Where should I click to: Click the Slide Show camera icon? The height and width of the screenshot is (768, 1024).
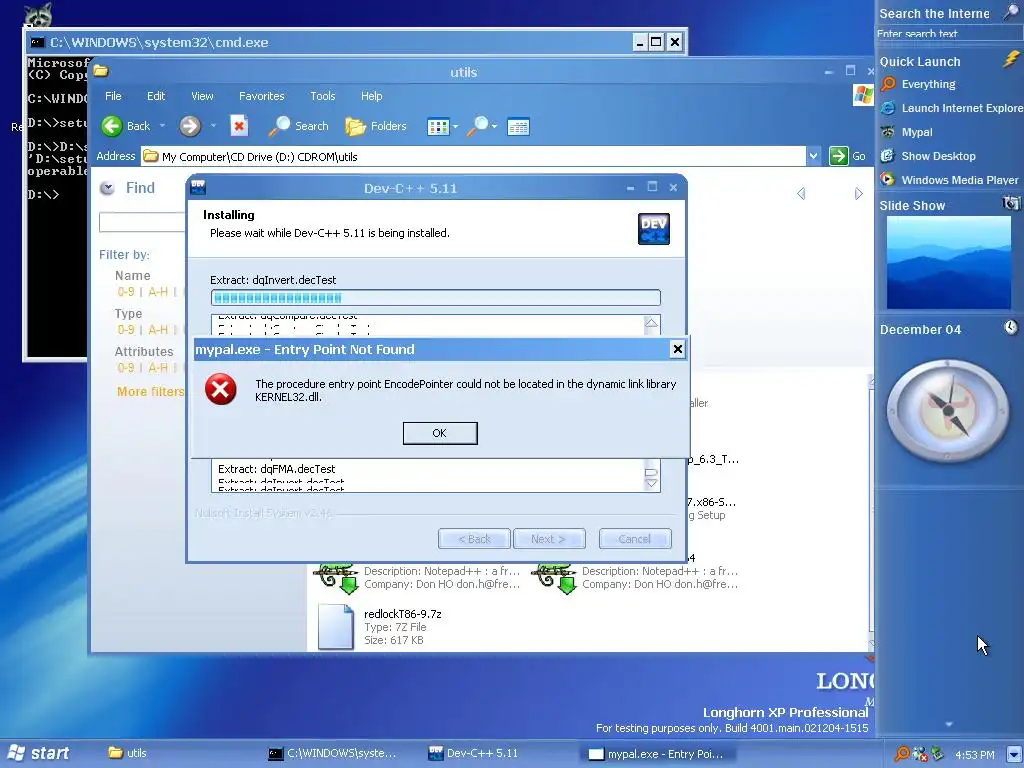(1011, 203)
